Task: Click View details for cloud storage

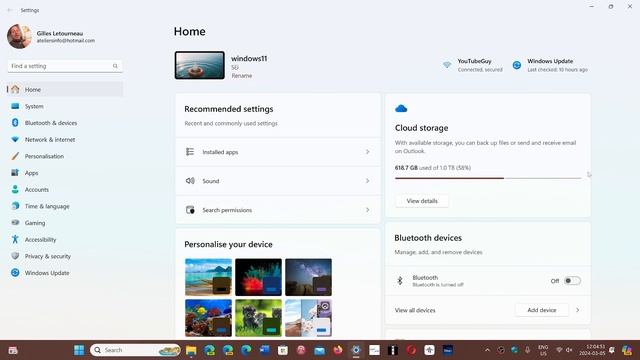Action: pos(422,201)
